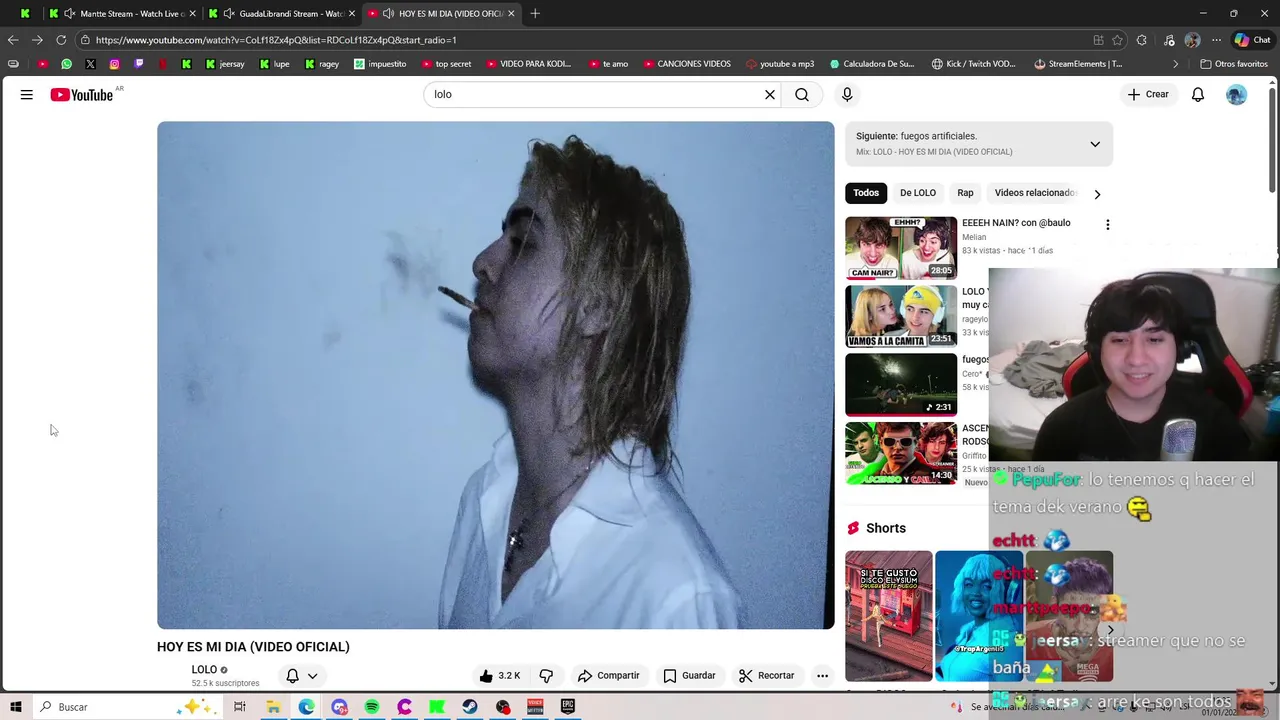Image resolution: width=1280 pixels, height=720 pixels.
Task: Select the Todos filter chip
Action: pyautogui.click(x=866, y=193)
